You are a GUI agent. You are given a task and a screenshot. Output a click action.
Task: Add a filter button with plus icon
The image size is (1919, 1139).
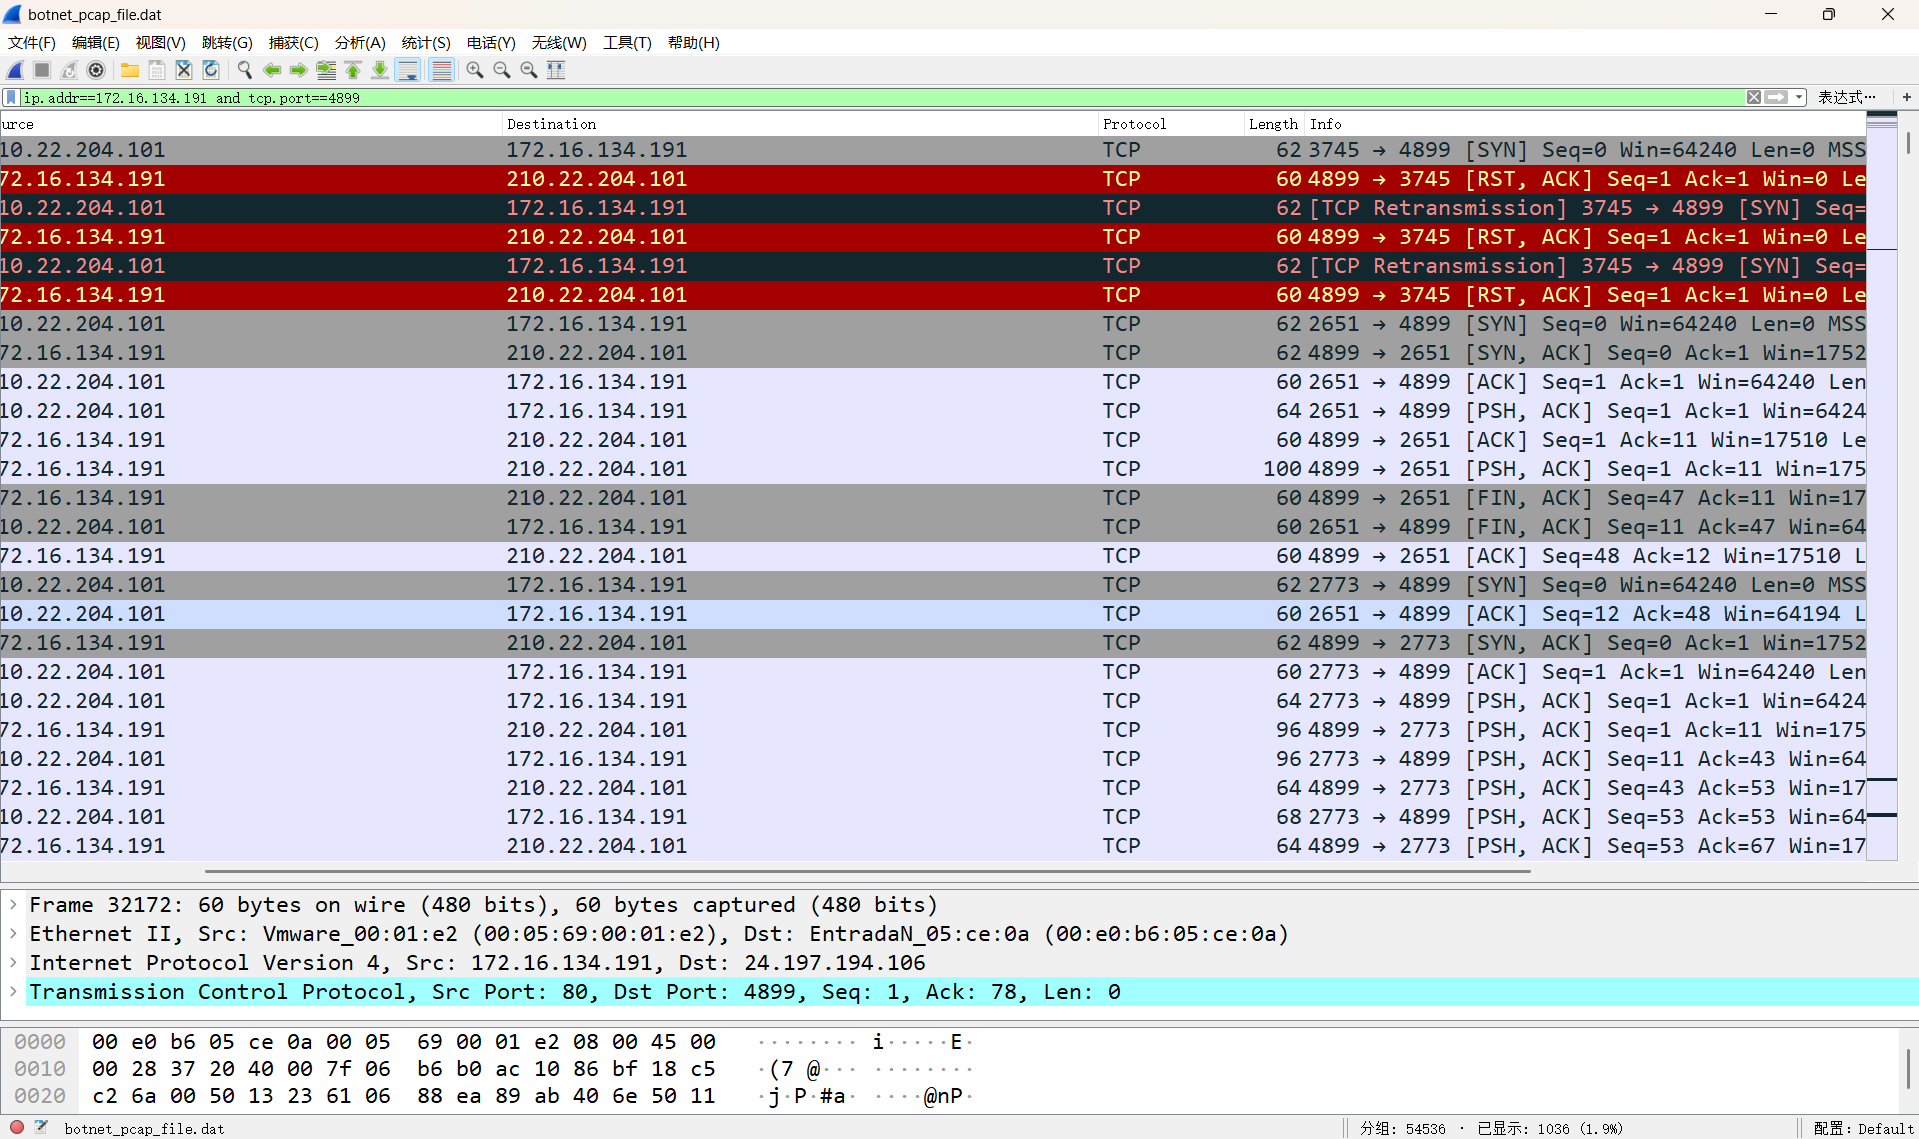[x=1907, y=97]
